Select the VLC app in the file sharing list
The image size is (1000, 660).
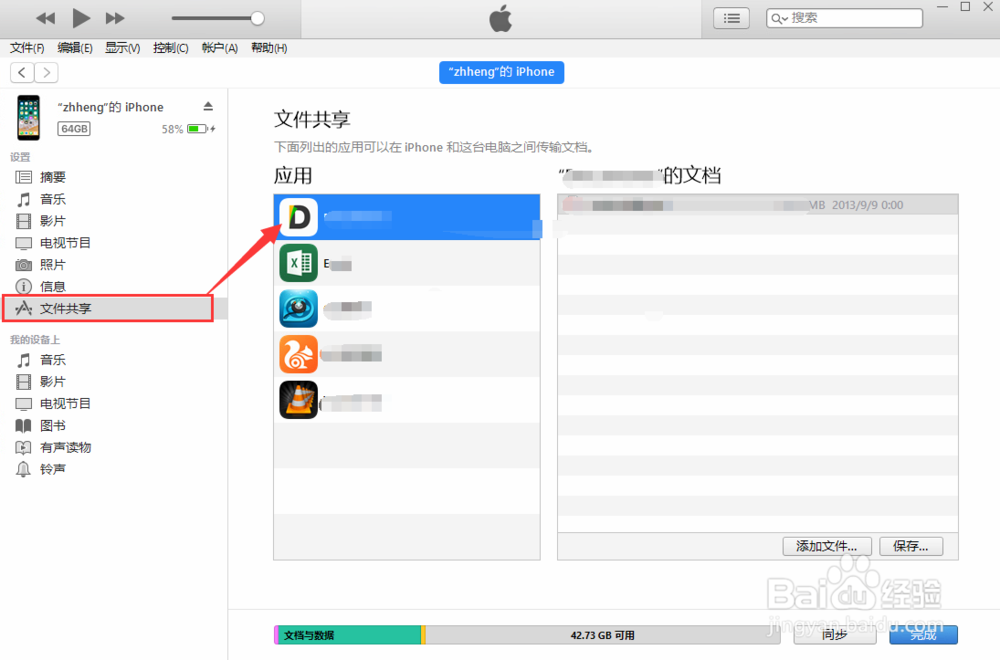pyautogui.click(x=298, y=400)
